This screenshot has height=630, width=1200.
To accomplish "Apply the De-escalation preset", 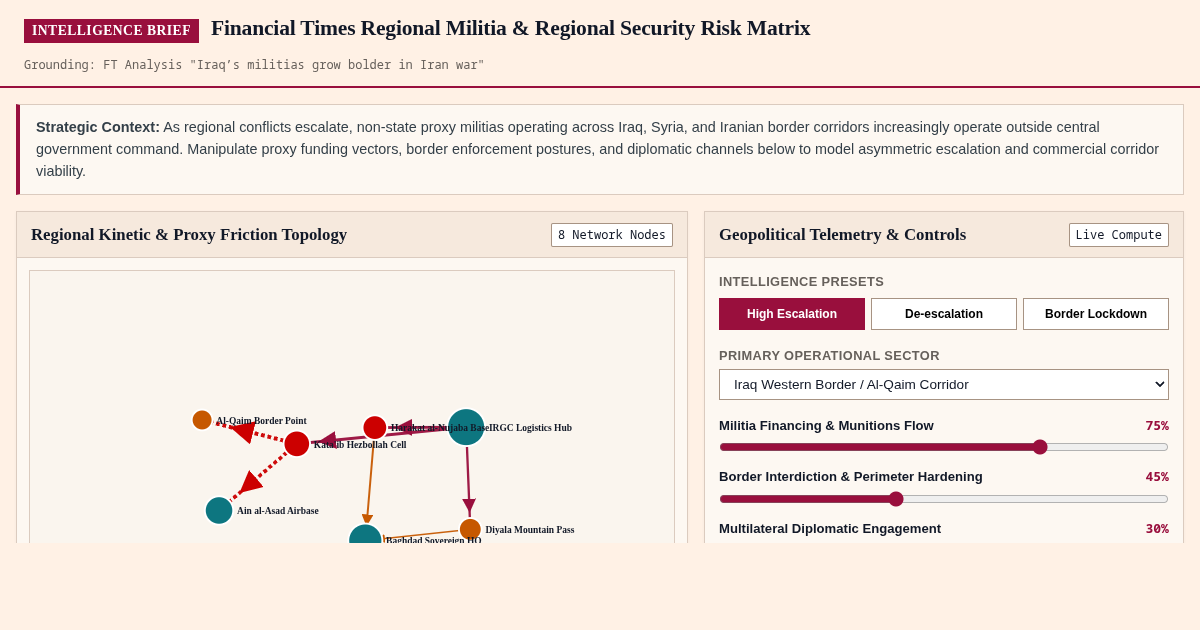I will (x=944, y=314).
